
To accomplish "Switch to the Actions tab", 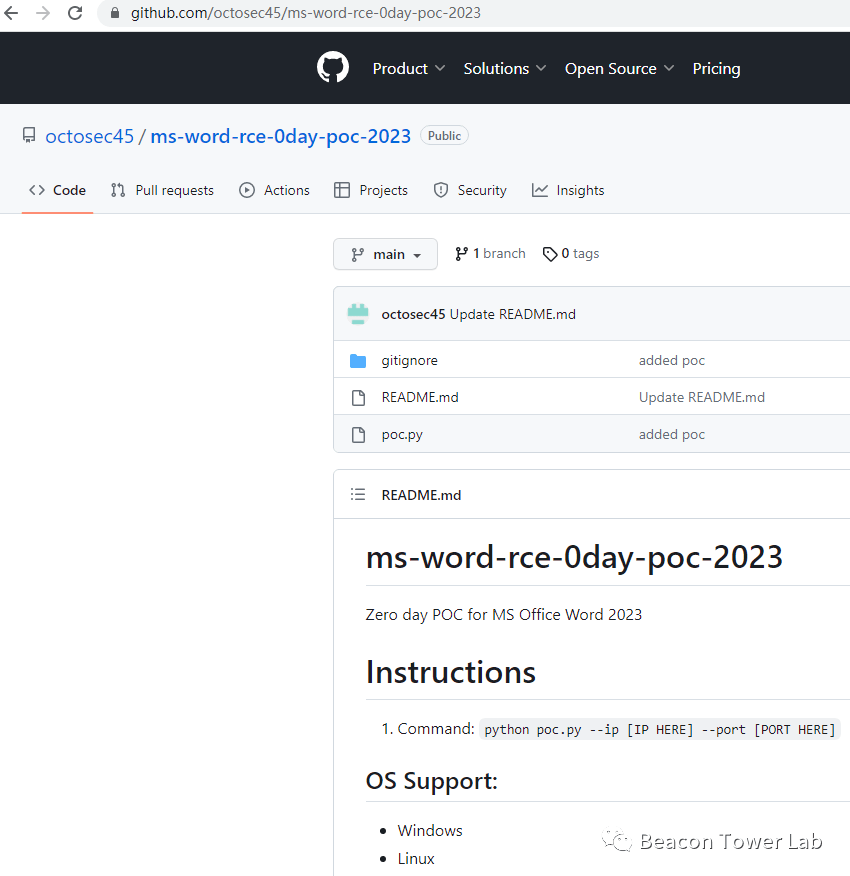I will pyautogui.click(x=274, y=191).
